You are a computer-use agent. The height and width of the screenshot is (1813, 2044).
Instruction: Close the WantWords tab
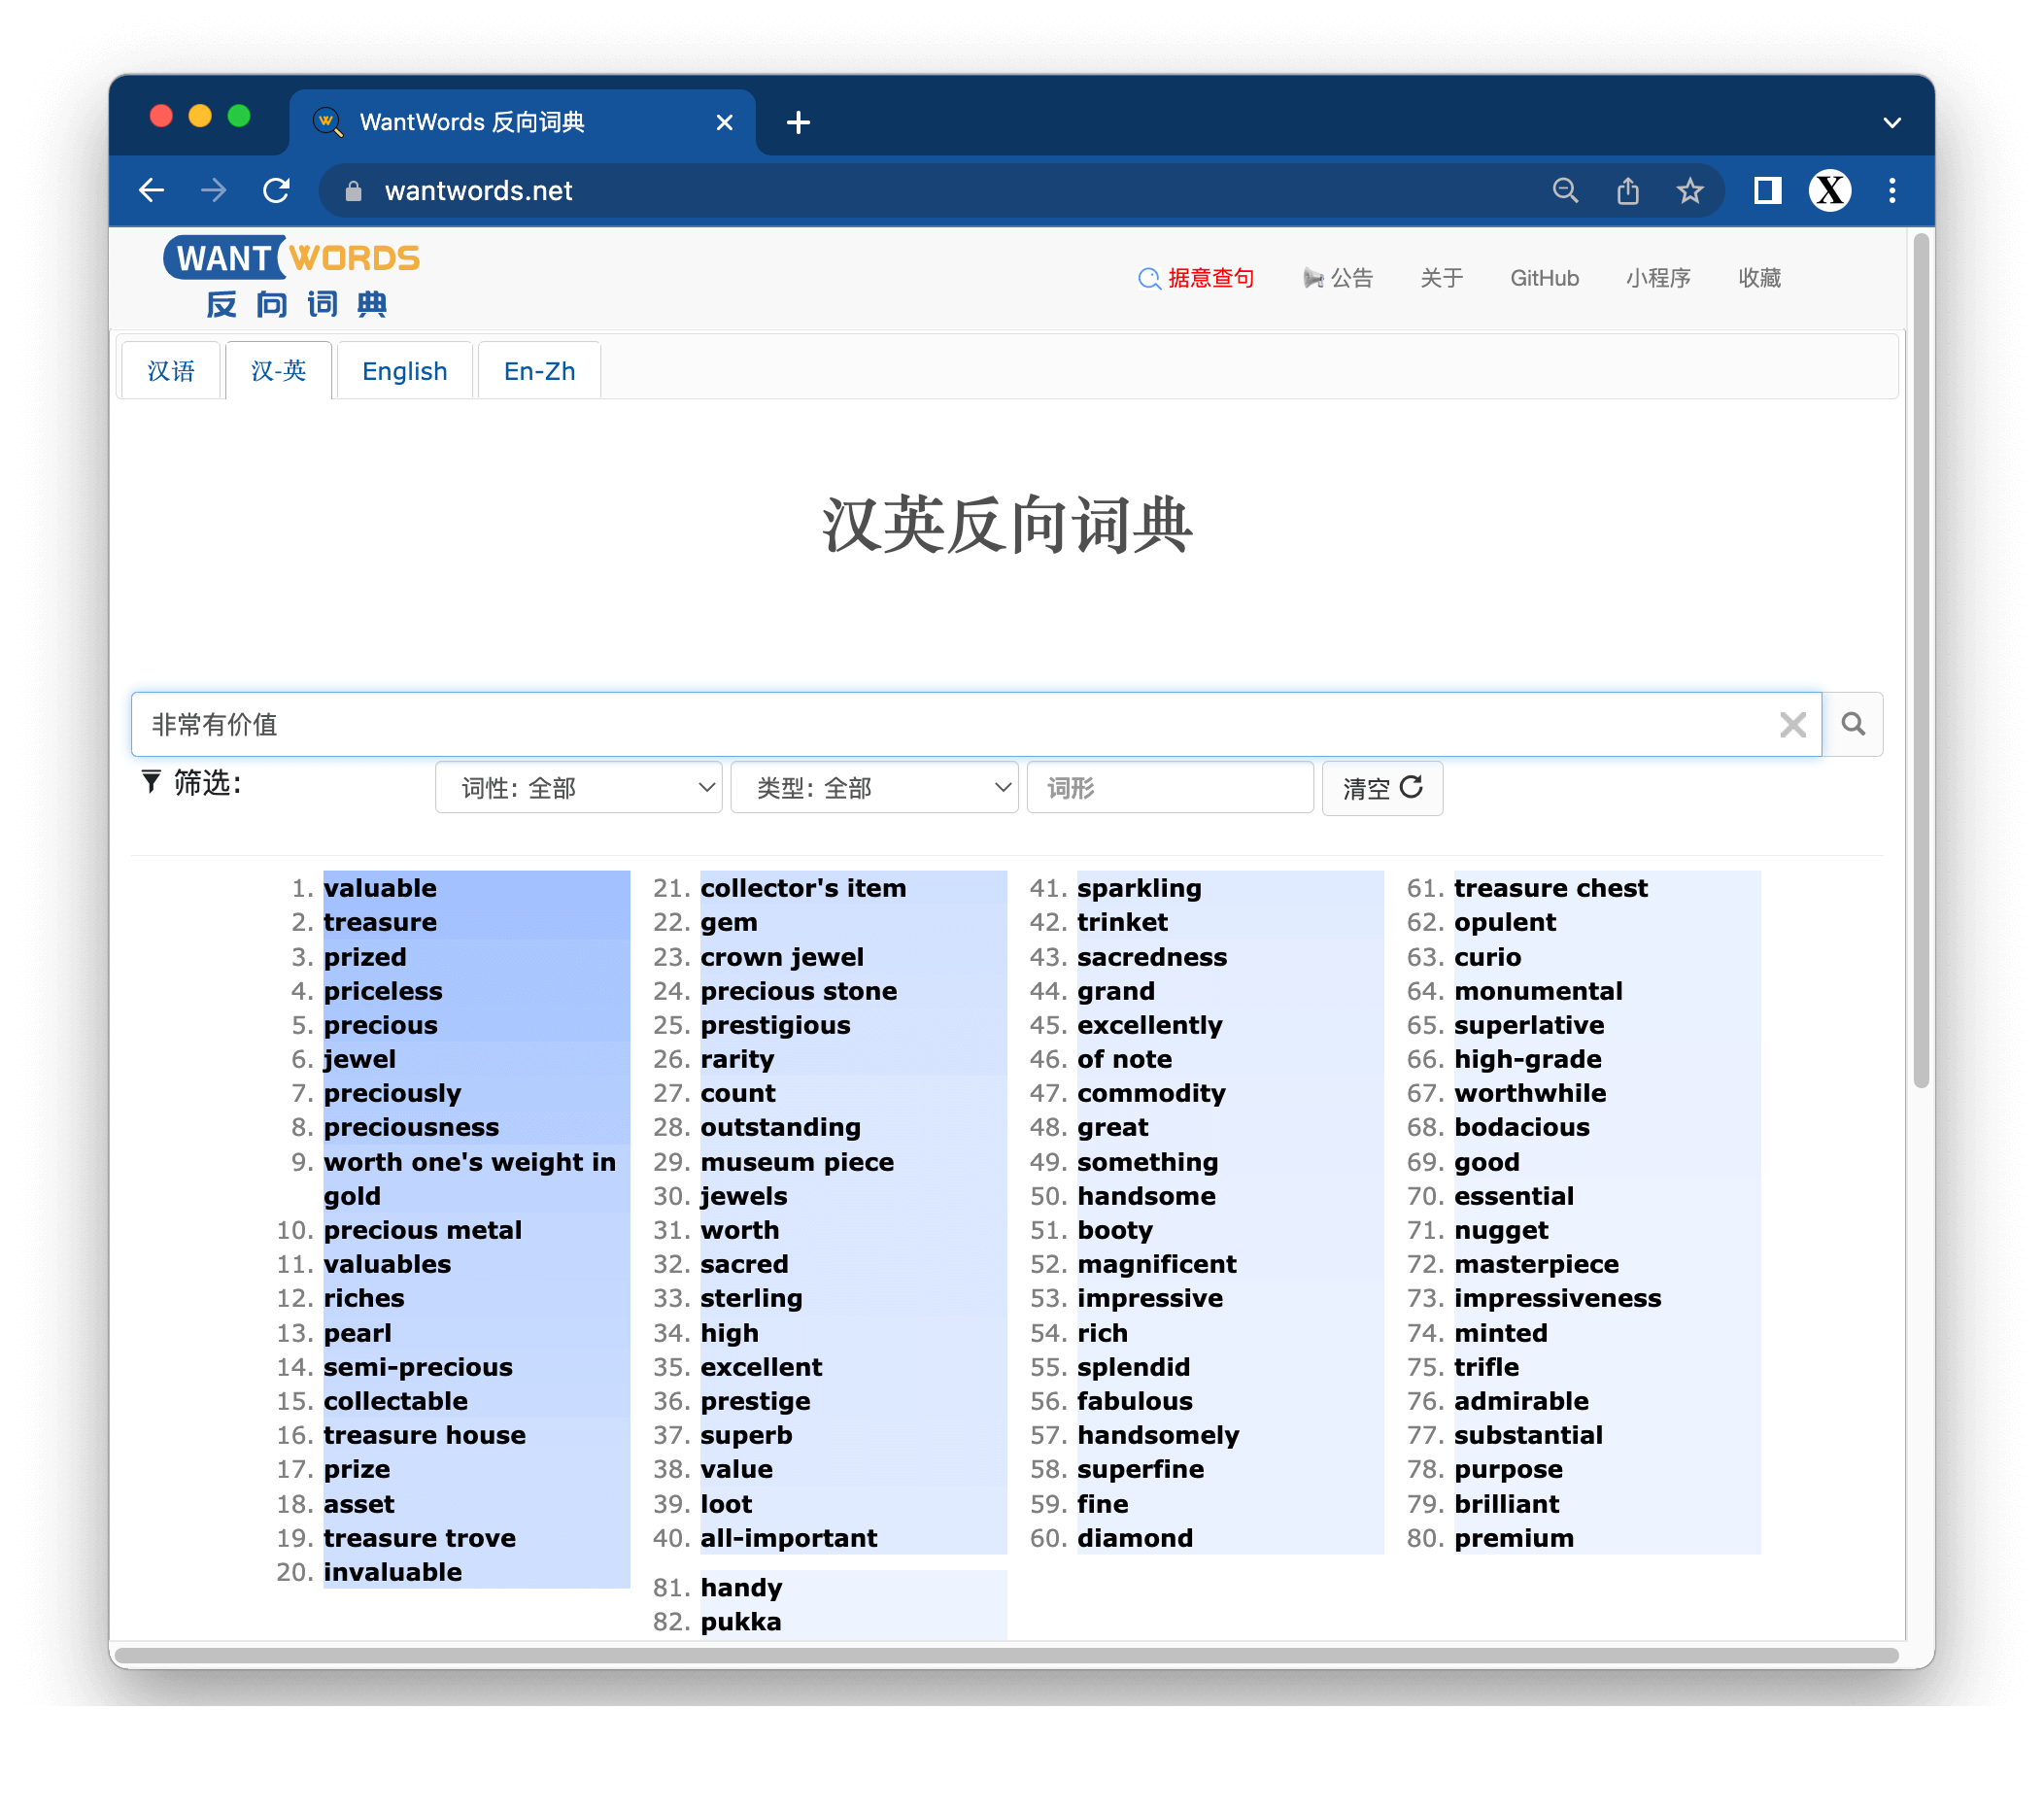tap(724, 122)
